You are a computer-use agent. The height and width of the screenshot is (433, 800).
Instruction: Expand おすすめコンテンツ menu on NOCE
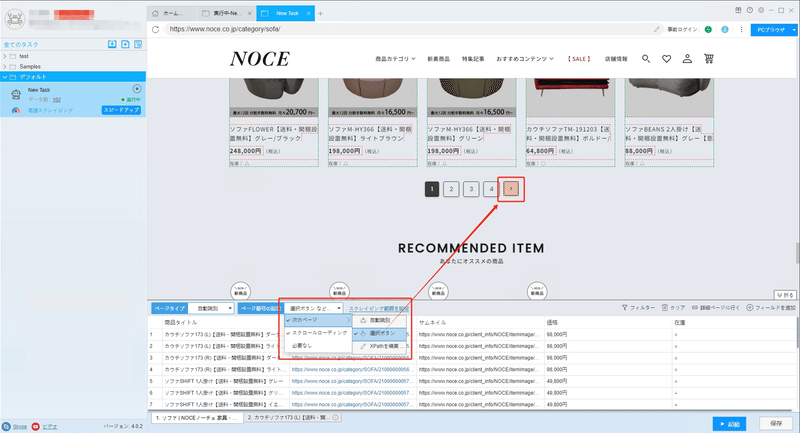pos(525,59)
